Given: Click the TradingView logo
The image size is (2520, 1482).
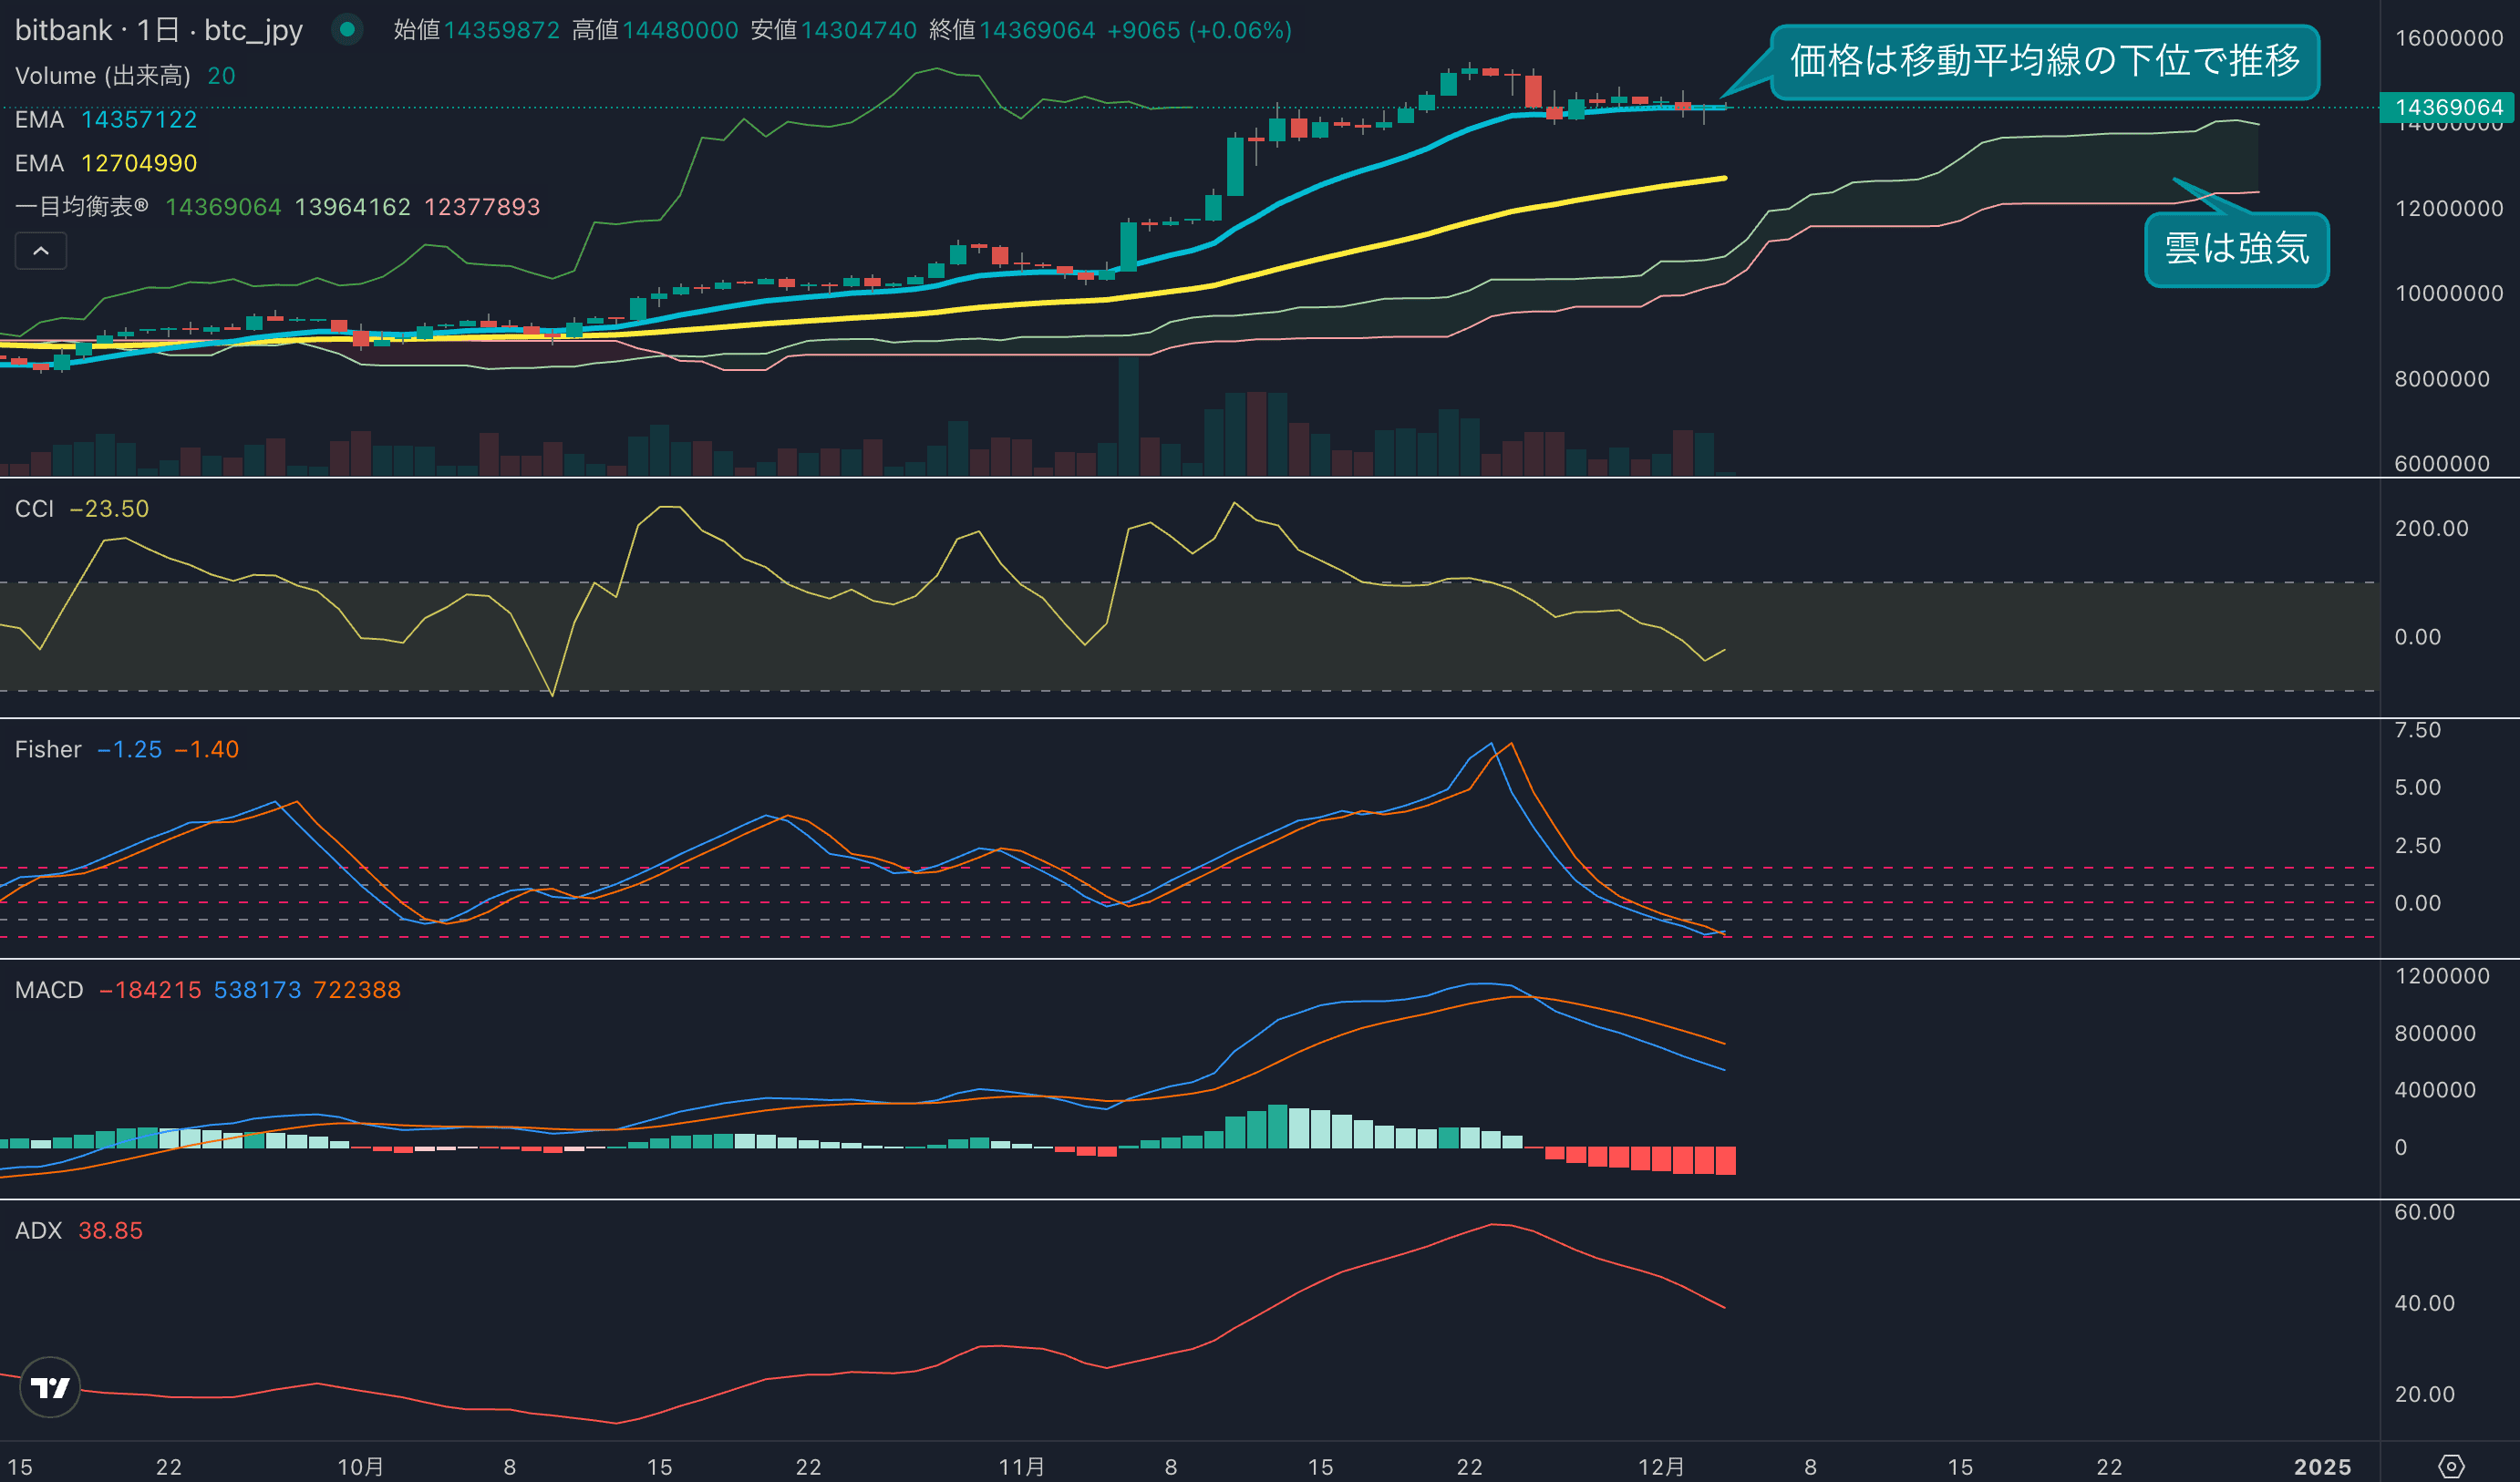Looking at the screenshot, I should (x=50, y=1387).
